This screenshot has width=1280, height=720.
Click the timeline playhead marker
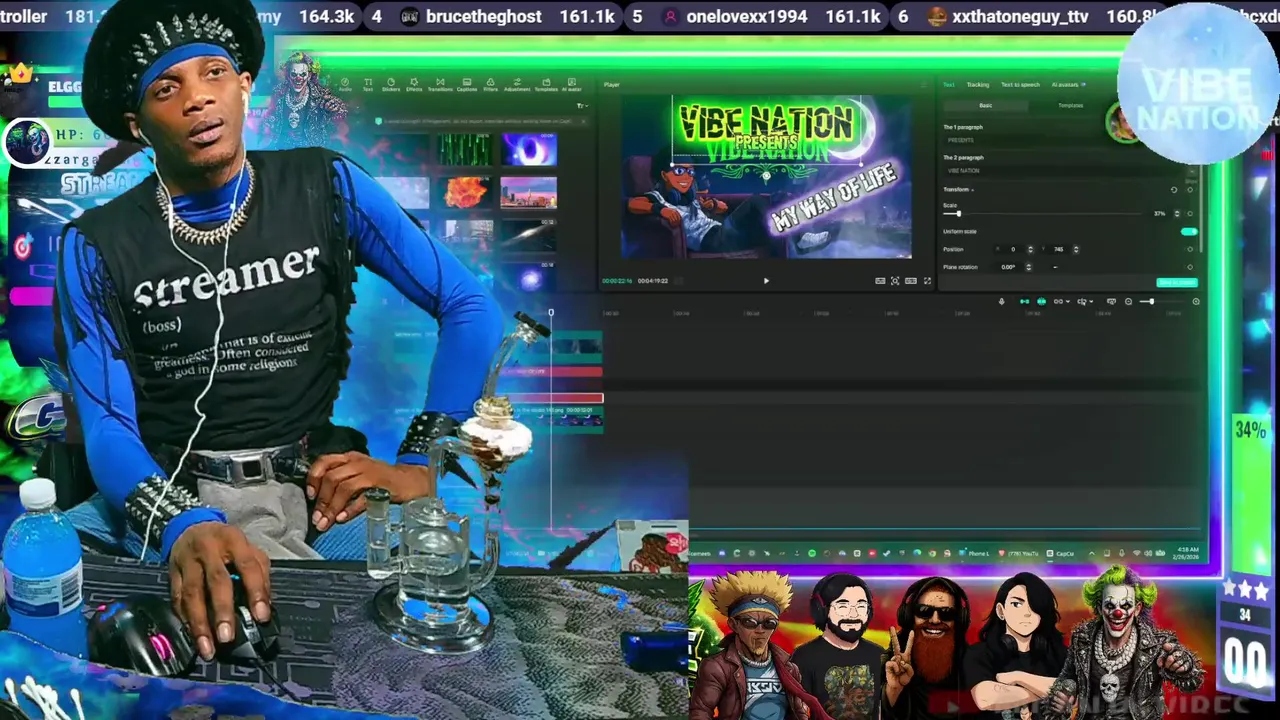click(x=551, y=313)
